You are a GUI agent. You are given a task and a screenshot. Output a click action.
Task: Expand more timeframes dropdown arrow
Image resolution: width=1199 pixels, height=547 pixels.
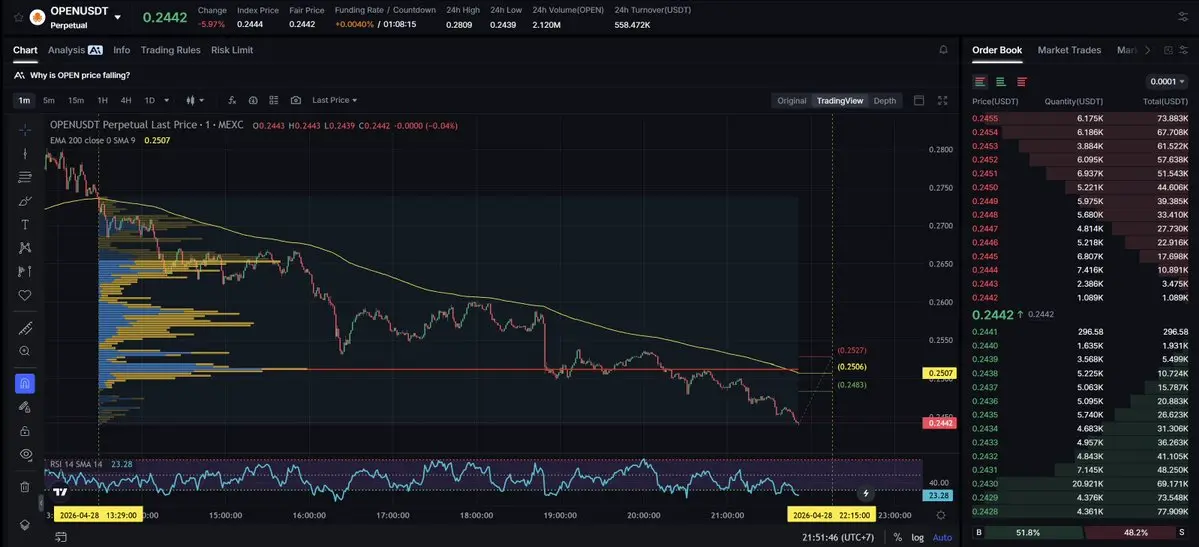click(x=167, y=100)
